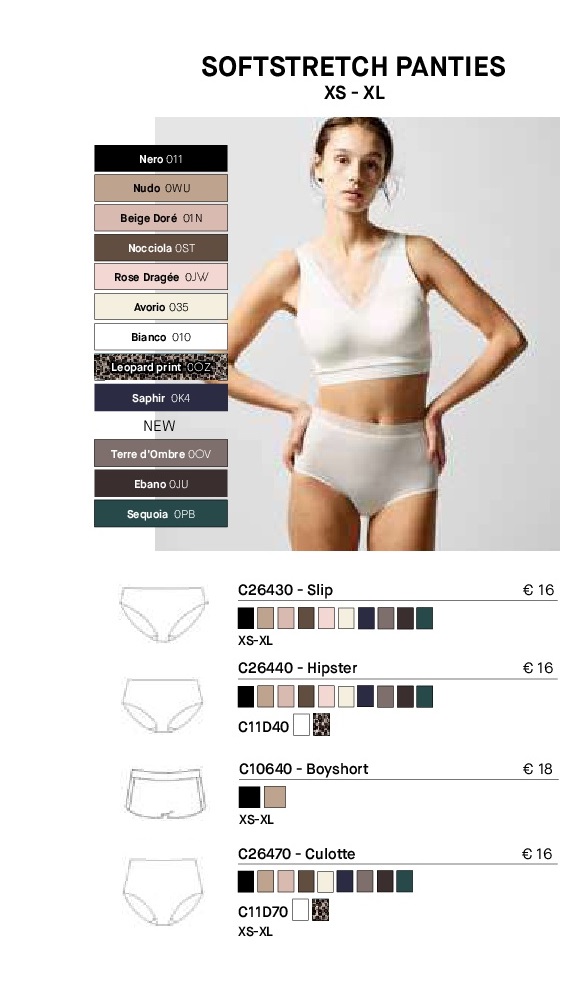Image resolution: width=584 pixels, height=981 pixels.
Task: Click the Culotte line drawing
Action: point(163,892)
